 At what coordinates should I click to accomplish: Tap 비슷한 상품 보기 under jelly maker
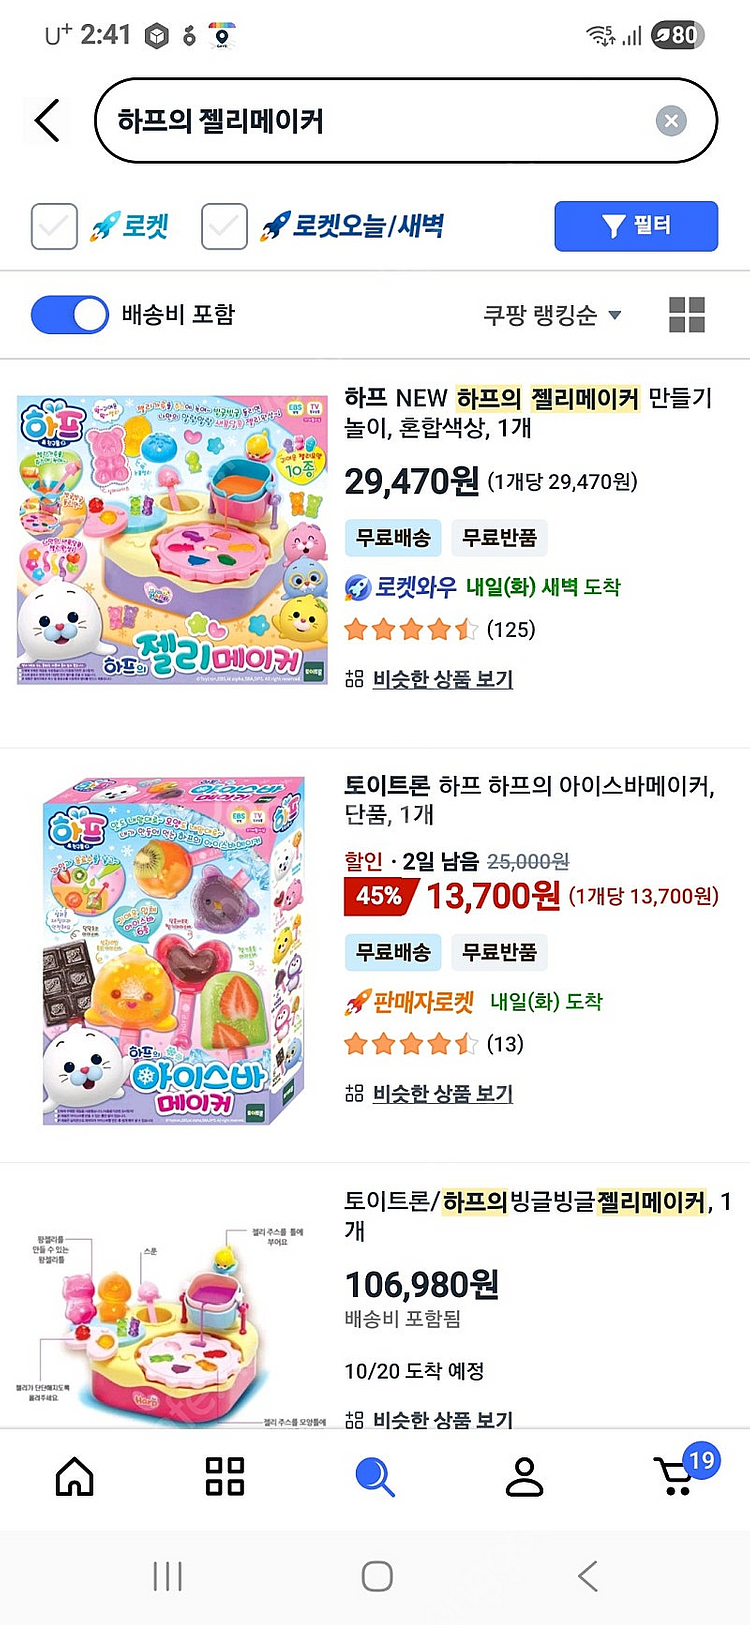coord(442,679)
